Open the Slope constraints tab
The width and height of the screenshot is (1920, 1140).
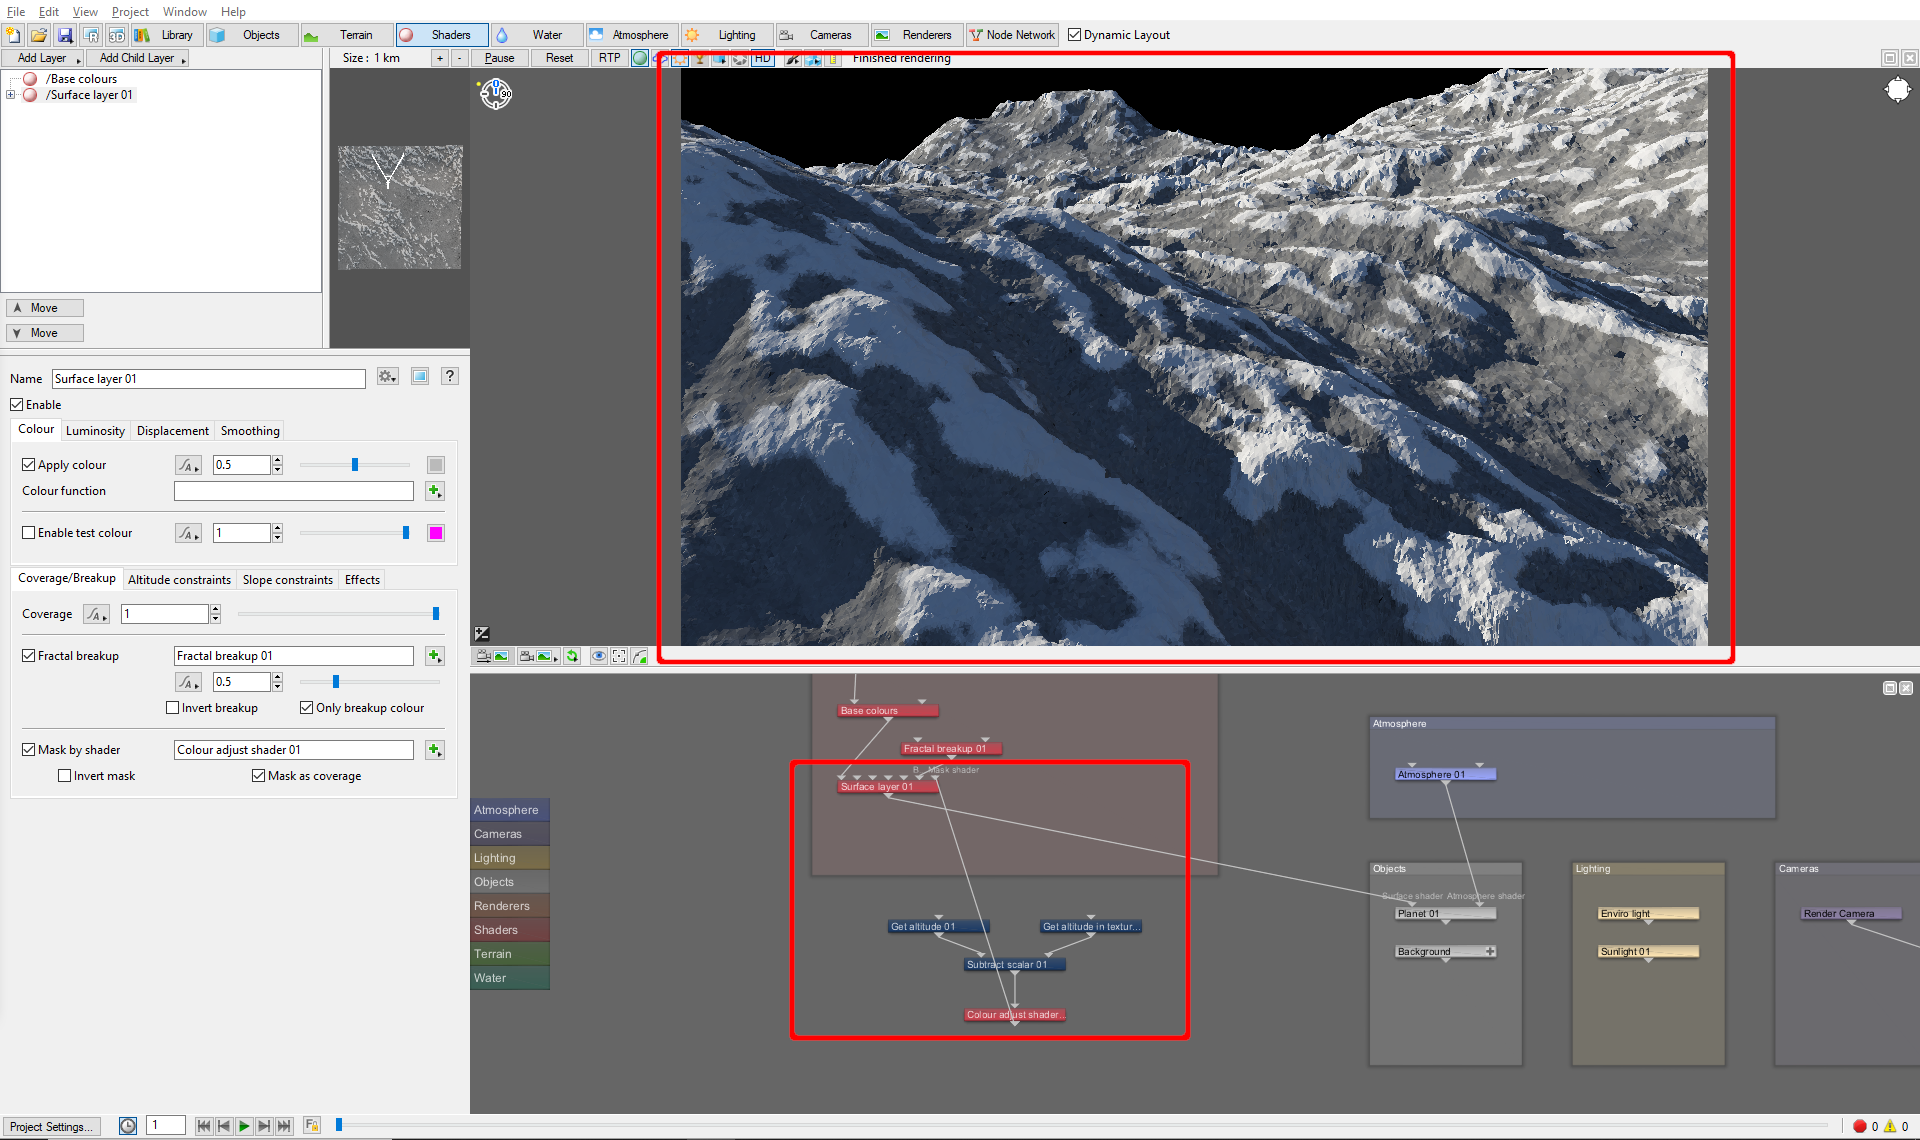[x=288, y=580]
